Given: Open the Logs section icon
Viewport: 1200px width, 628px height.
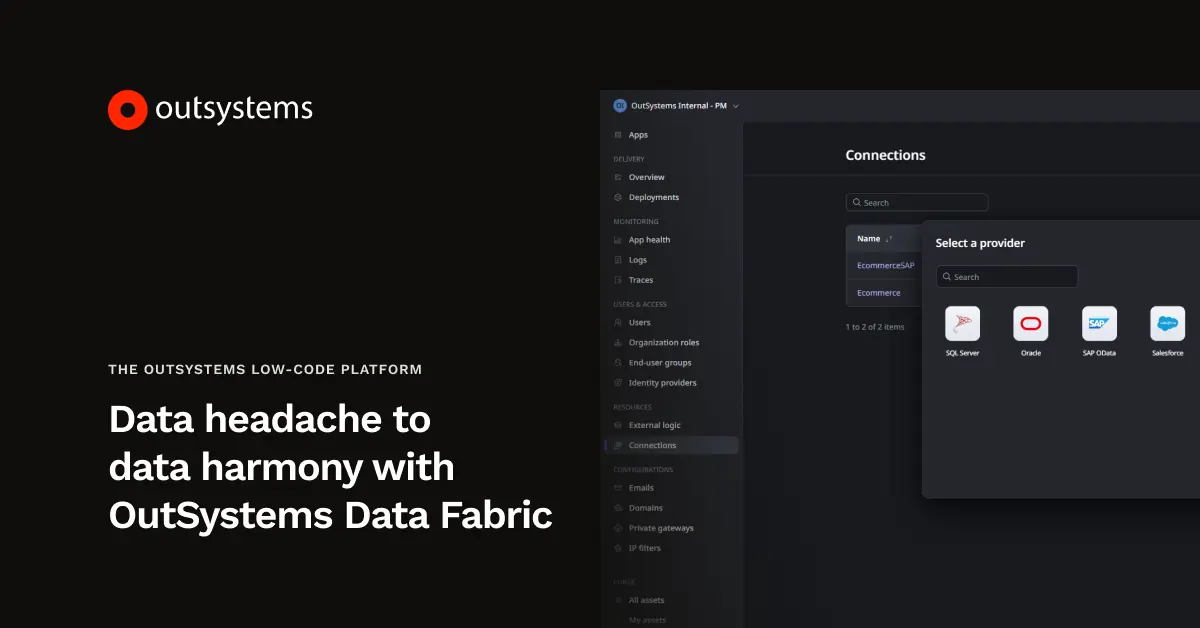Looking at the screenshot, I should 618,260.
